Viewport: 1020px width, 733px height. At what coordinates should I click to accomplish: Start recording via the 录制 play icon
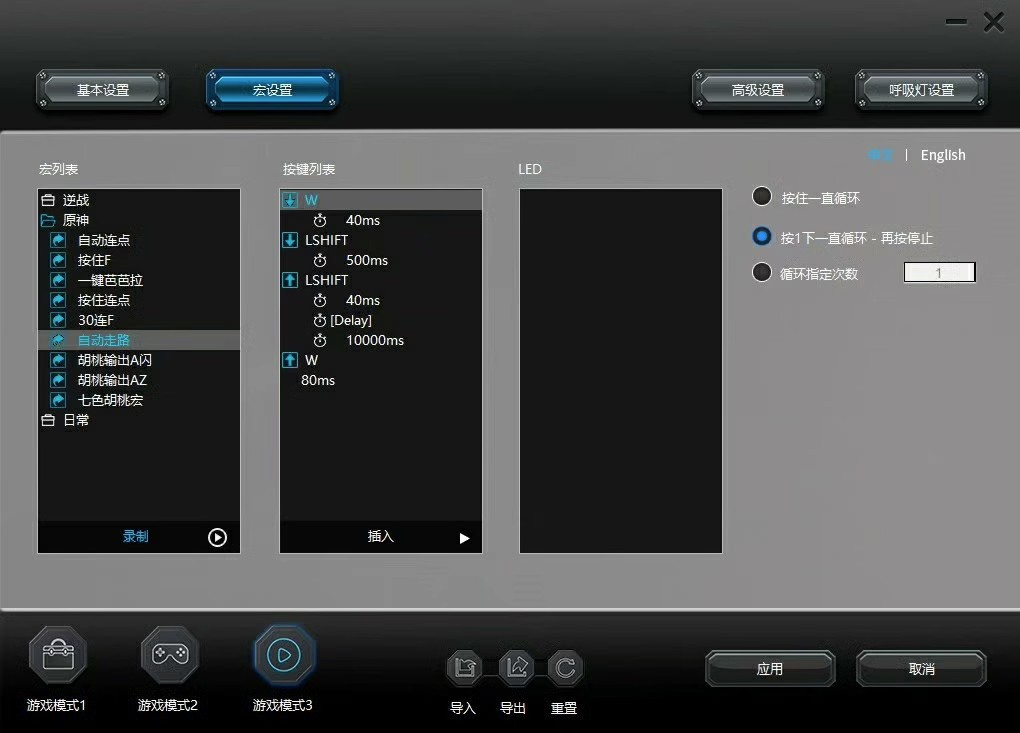click(217, 537)
